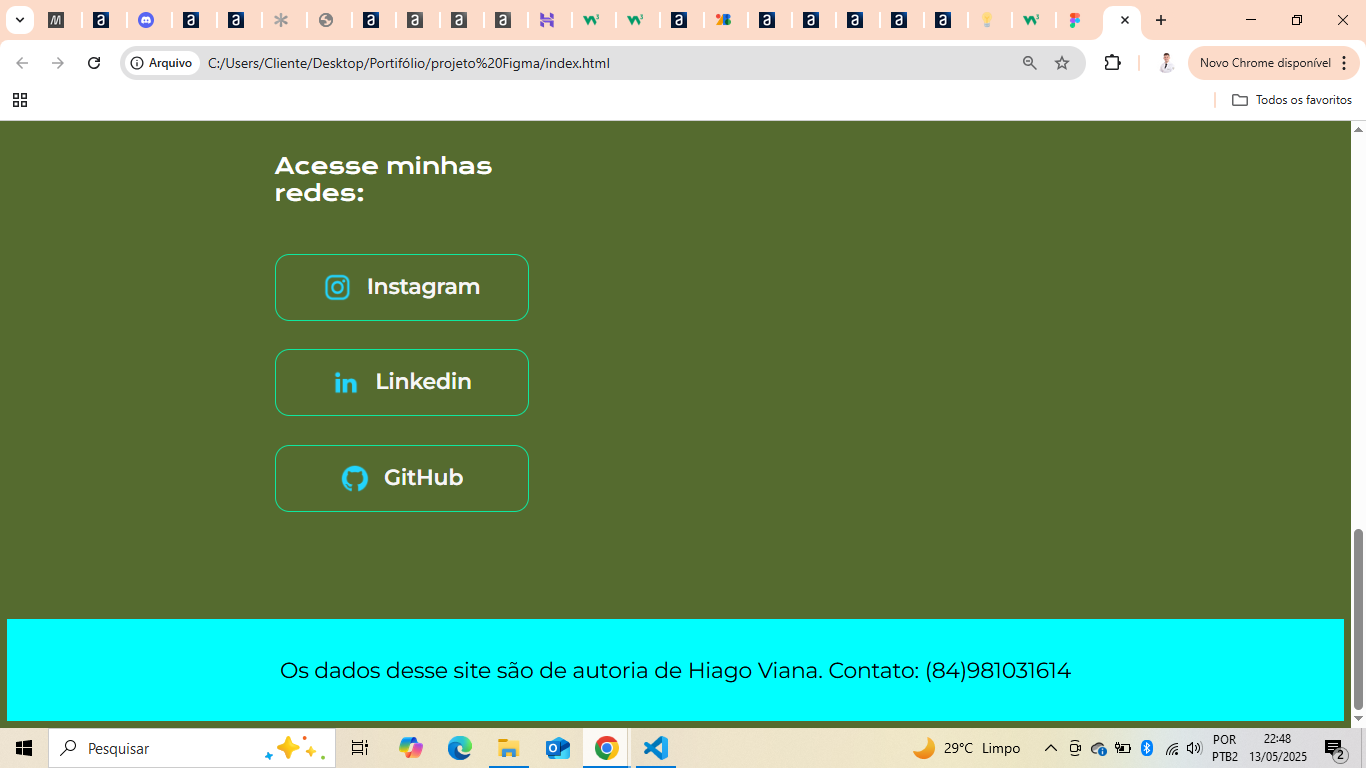Open the Instagram social link button
Image resolution: width=1366 pixels, height=768 pixels.
402,287
